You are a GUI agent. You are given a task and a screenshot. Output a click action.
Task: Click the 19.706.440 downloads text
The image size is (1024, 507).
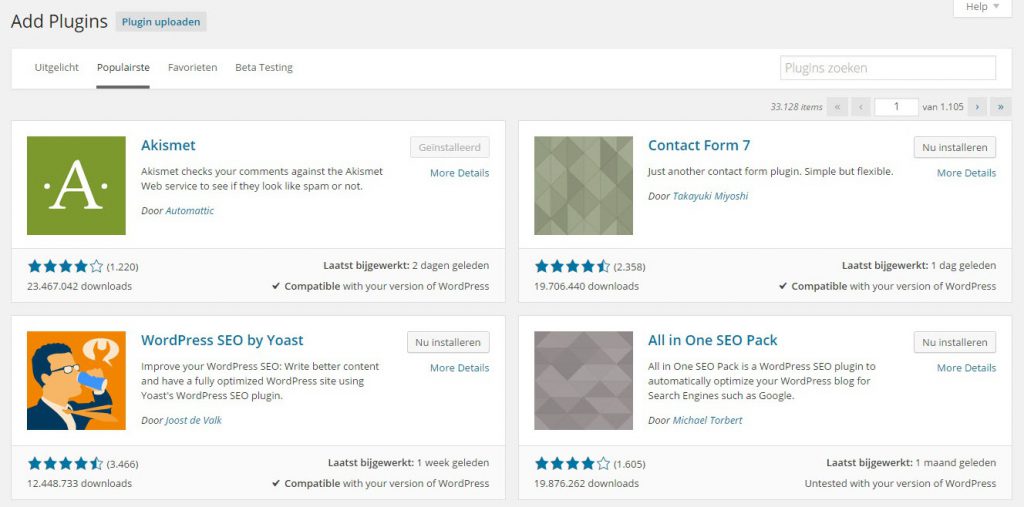pos(586,286)
